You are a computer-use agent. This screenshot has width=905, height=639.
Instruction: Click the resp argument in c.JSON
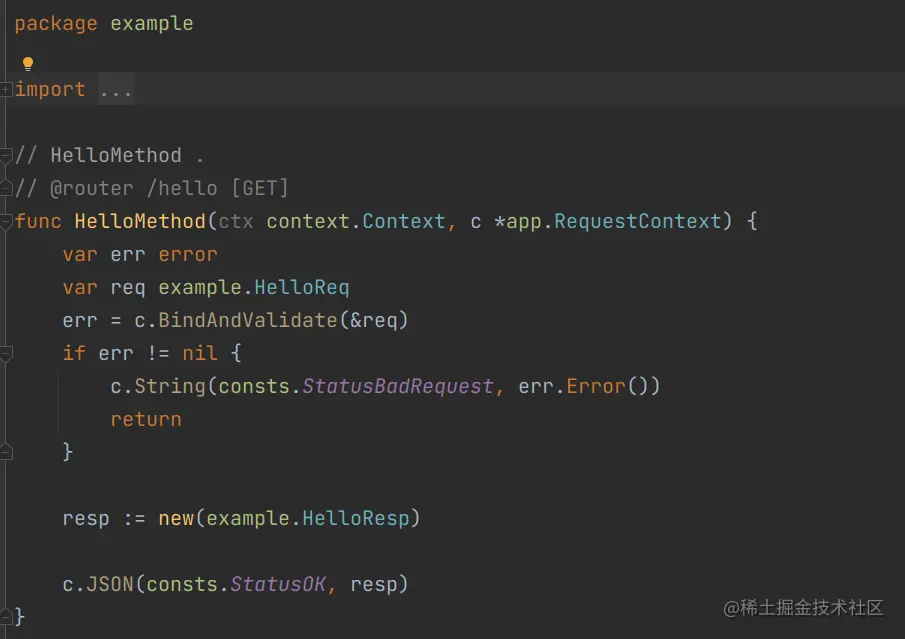click(374, 585)
